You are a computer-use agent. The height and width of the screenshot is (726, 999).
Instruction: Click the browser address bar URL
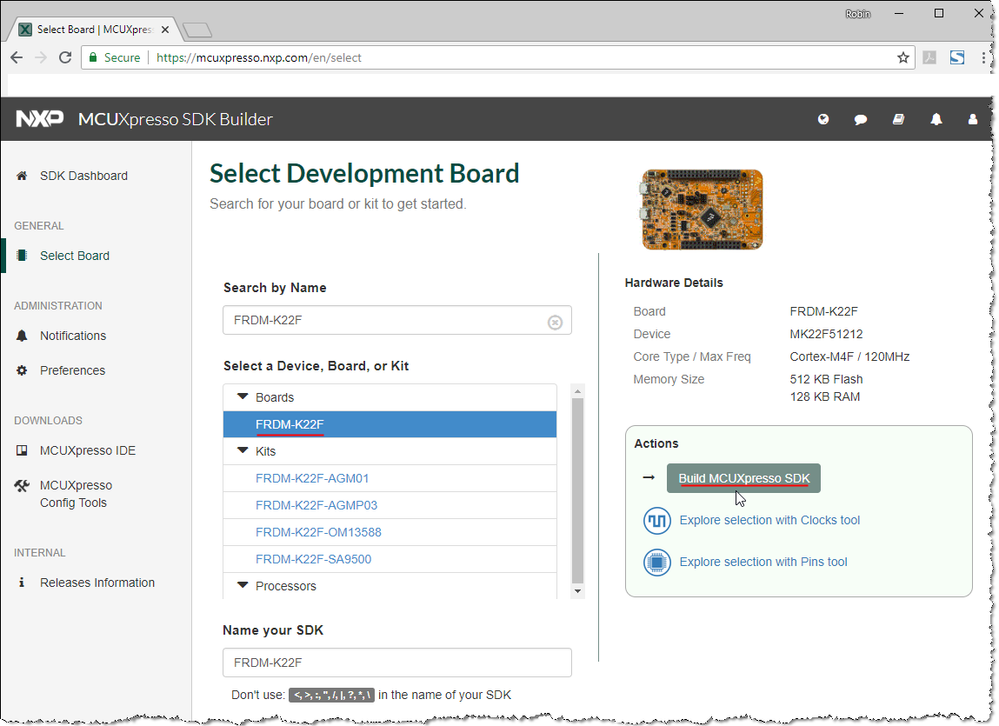point(259,58)
